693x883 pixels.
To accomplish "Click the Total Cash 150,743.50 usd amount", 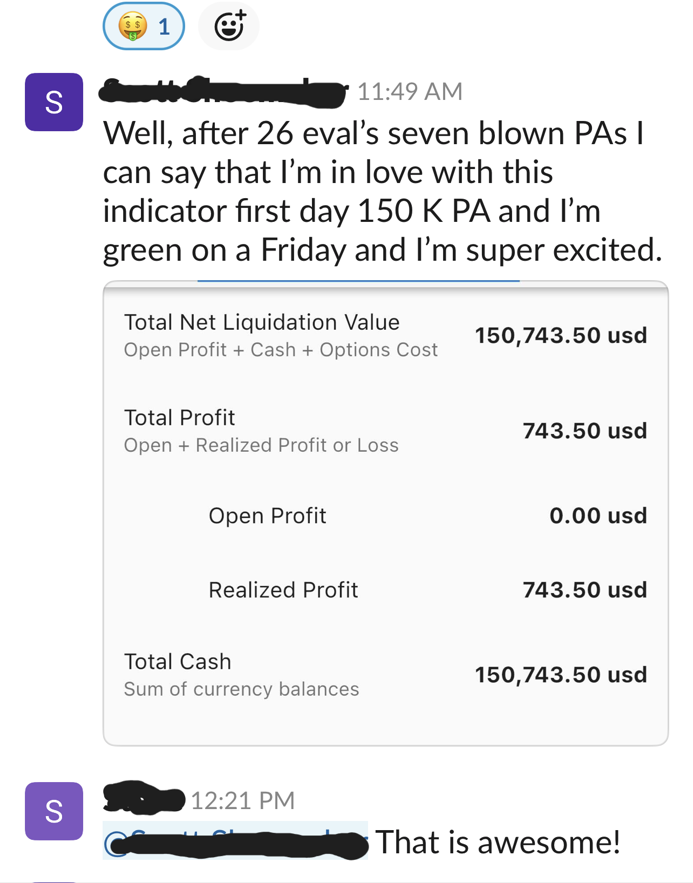I will (561, 675).
